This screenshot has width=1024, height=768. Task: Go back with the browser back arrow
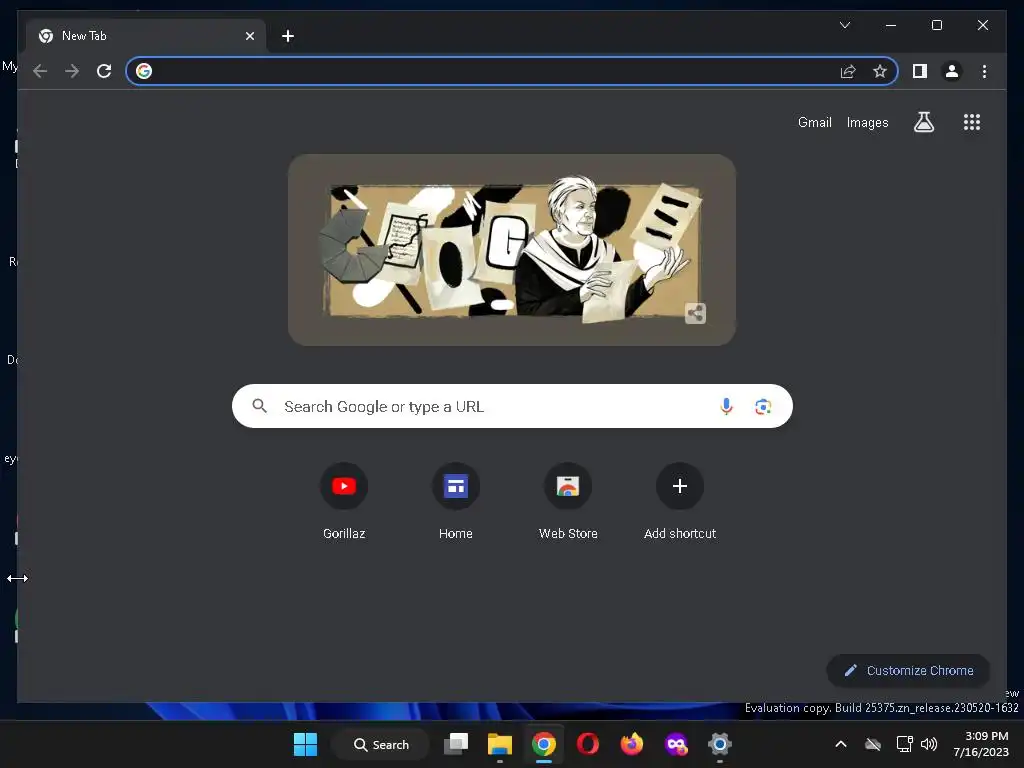pyautogui.click(x=40, y=71)
